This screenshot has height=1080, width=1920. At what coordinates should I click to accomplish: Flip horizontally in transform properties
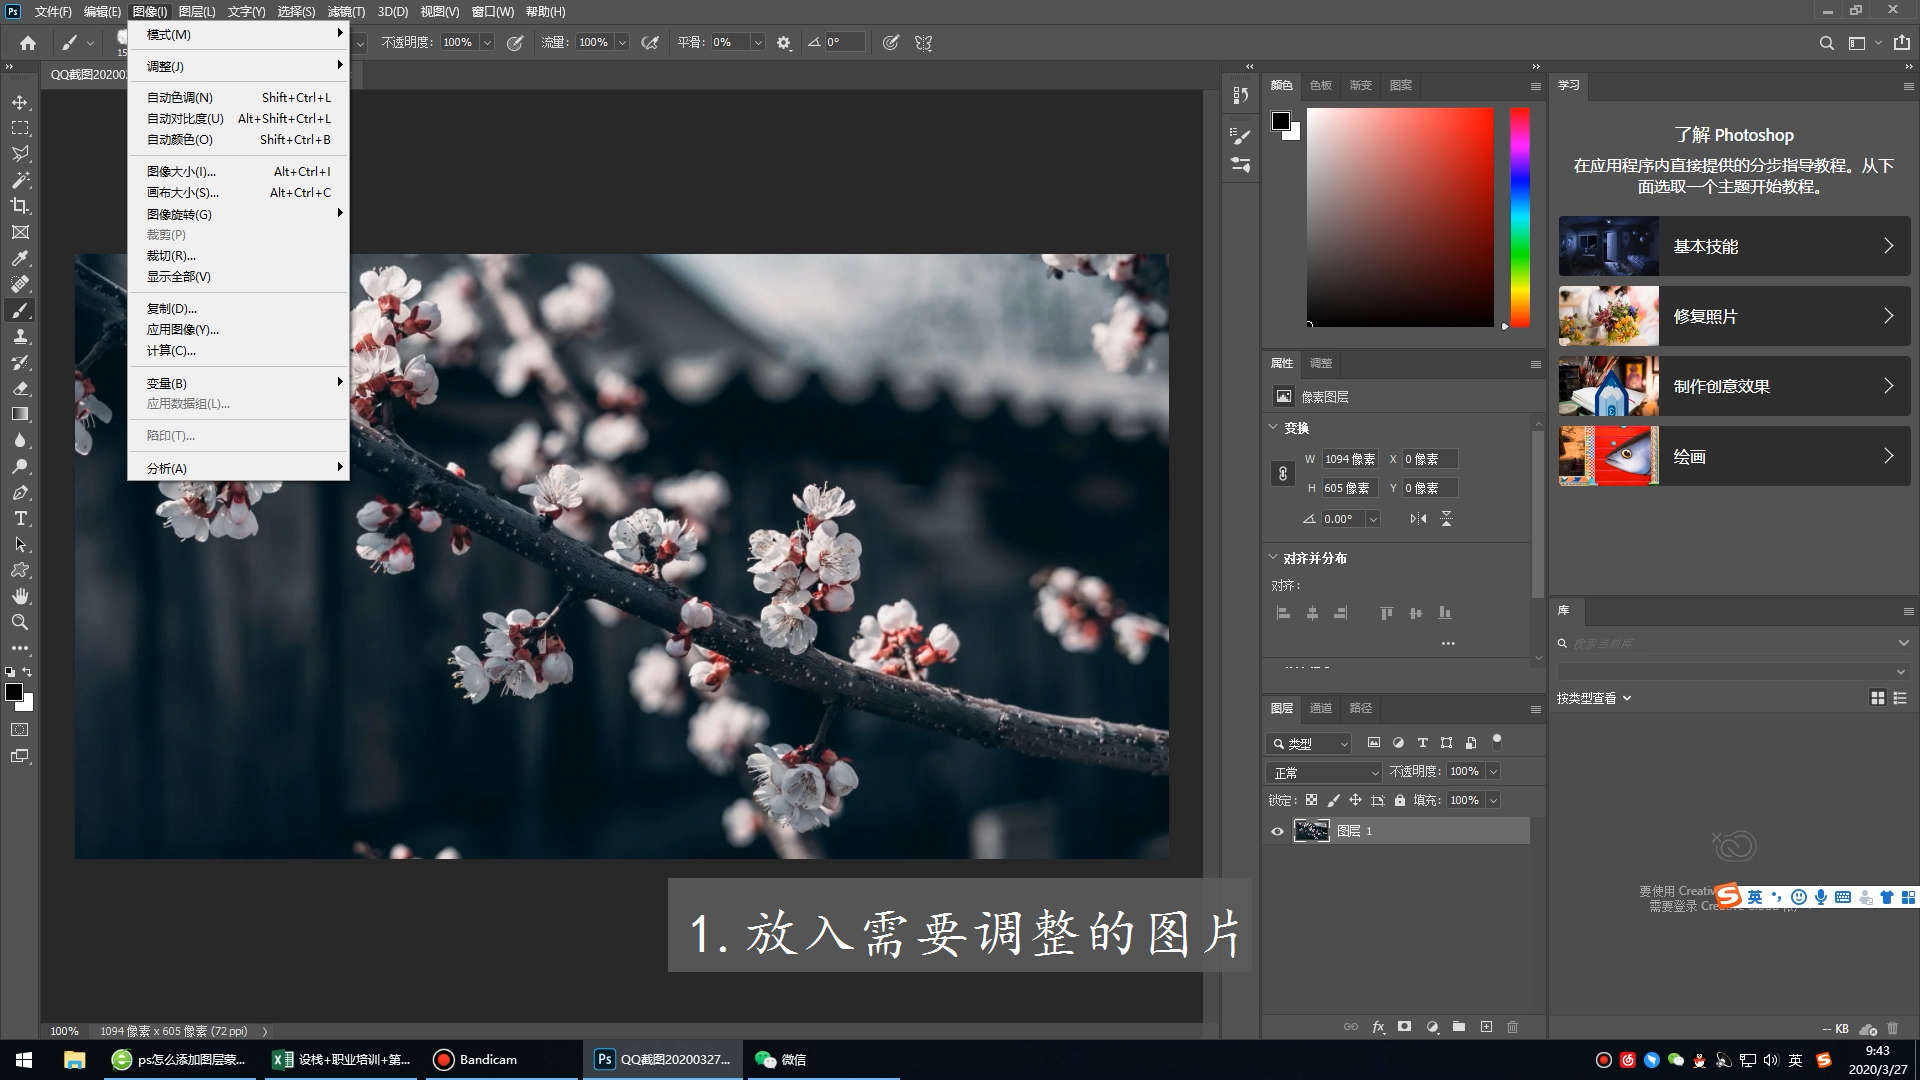(1418, 518)
